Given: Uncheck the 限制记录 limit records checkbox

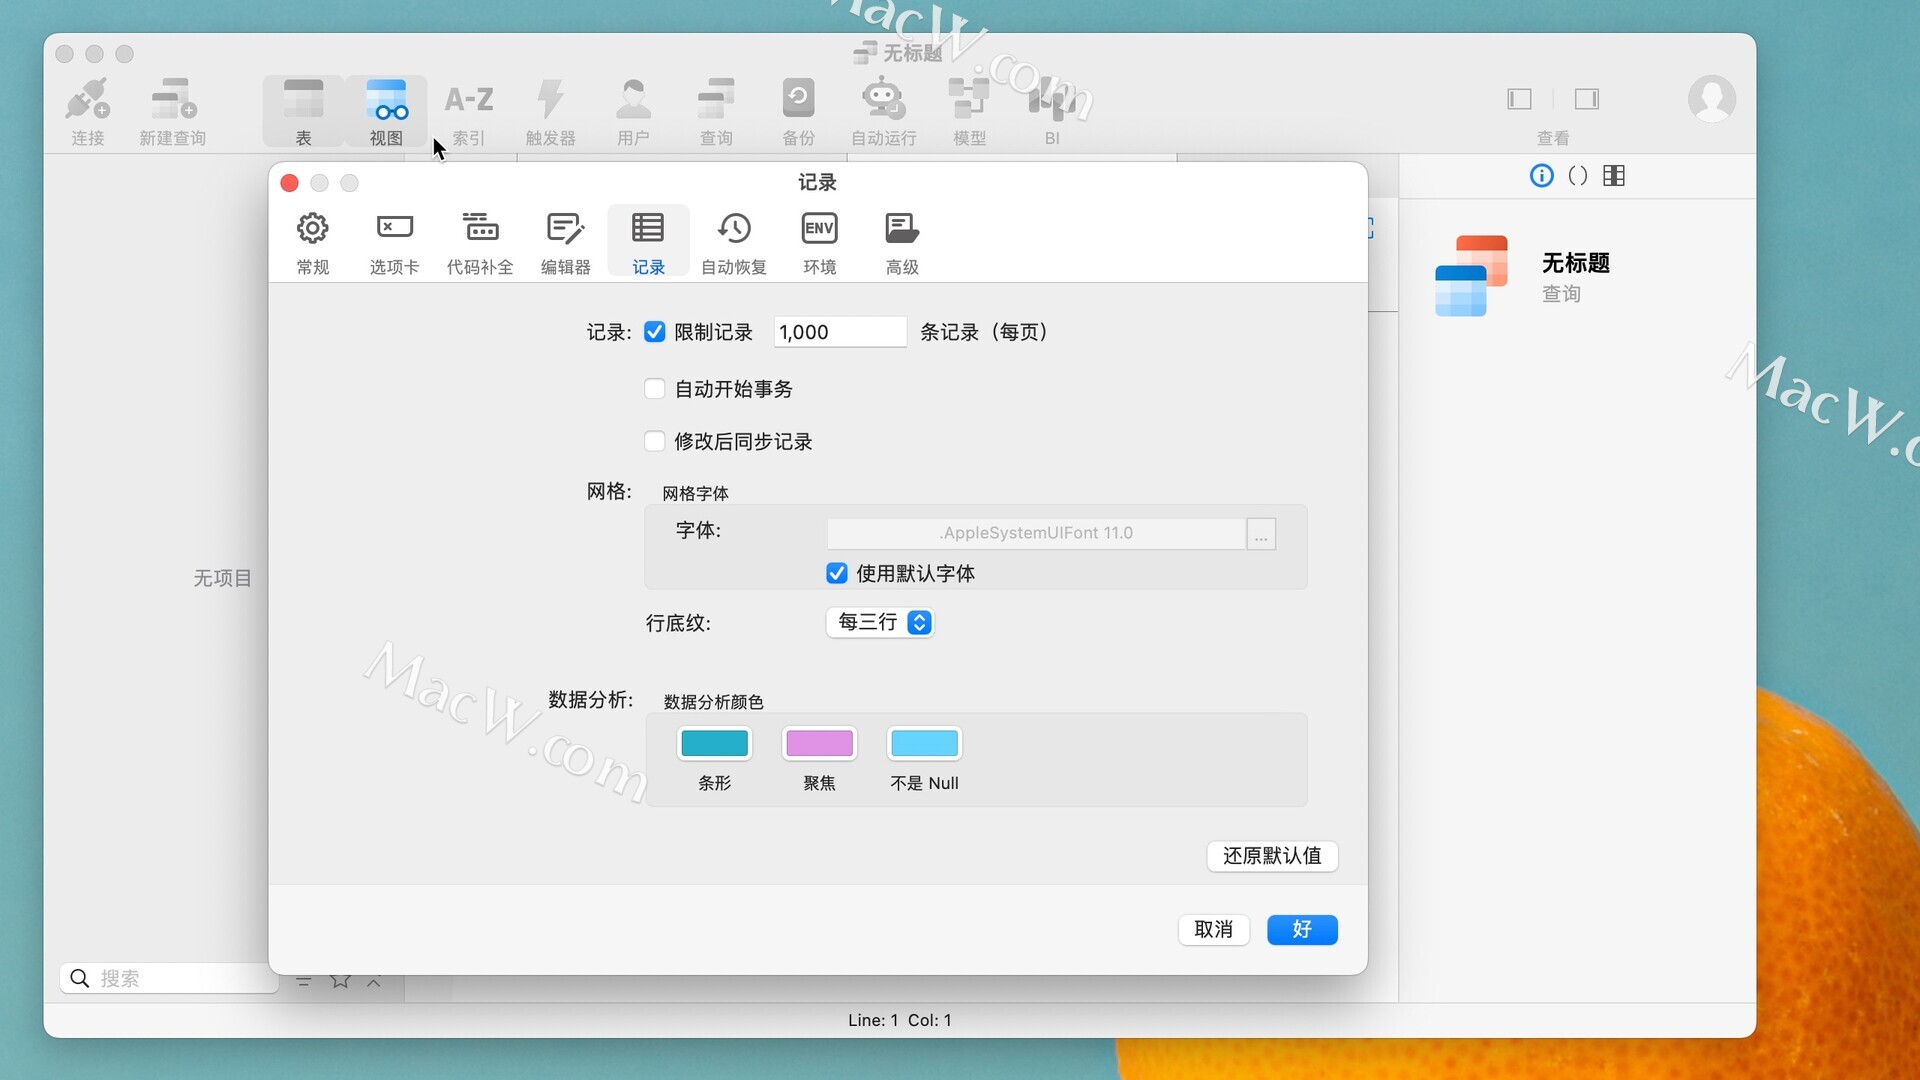Looking at the screenshot, I should click(x=655, y=332).
